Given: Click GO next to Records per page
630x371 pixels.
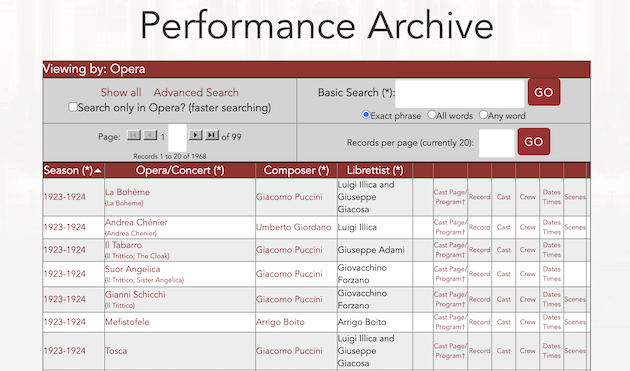Looking at the screenshot, I should click(x=534, y=141).
